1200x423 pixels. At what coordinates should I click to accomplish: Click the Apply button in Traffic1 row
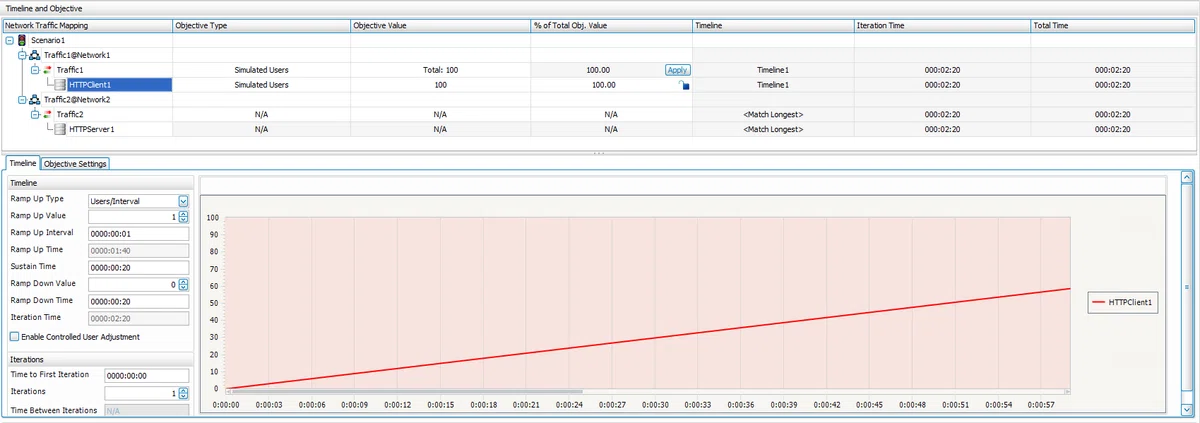(677, 70)
